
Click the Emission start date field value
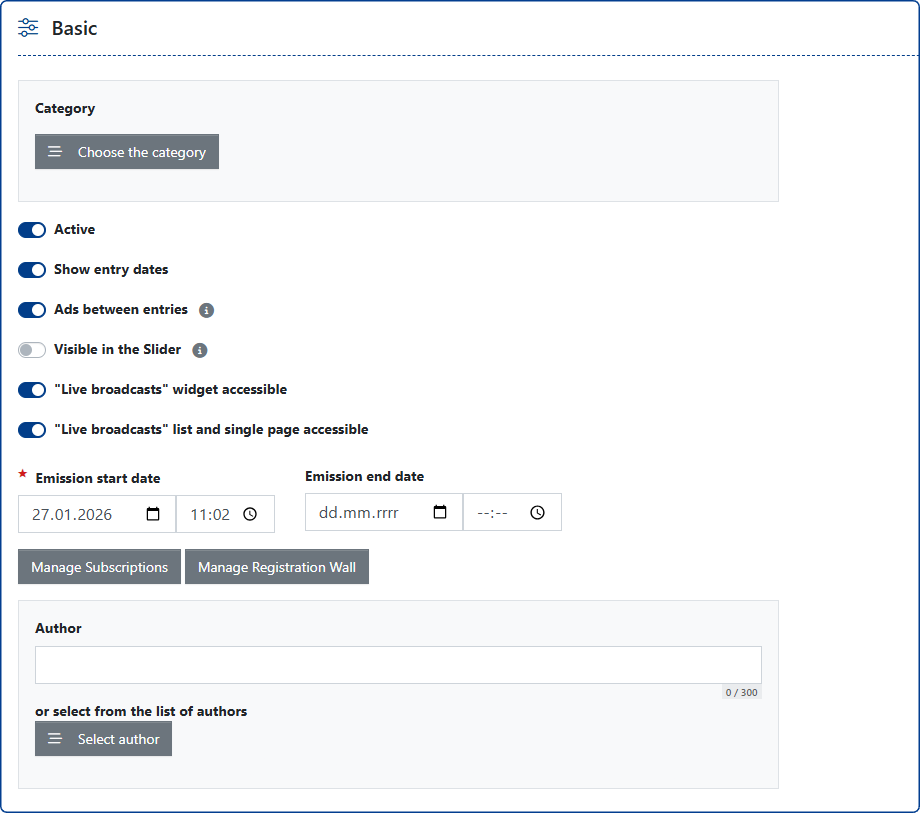[x=72, y=514]
